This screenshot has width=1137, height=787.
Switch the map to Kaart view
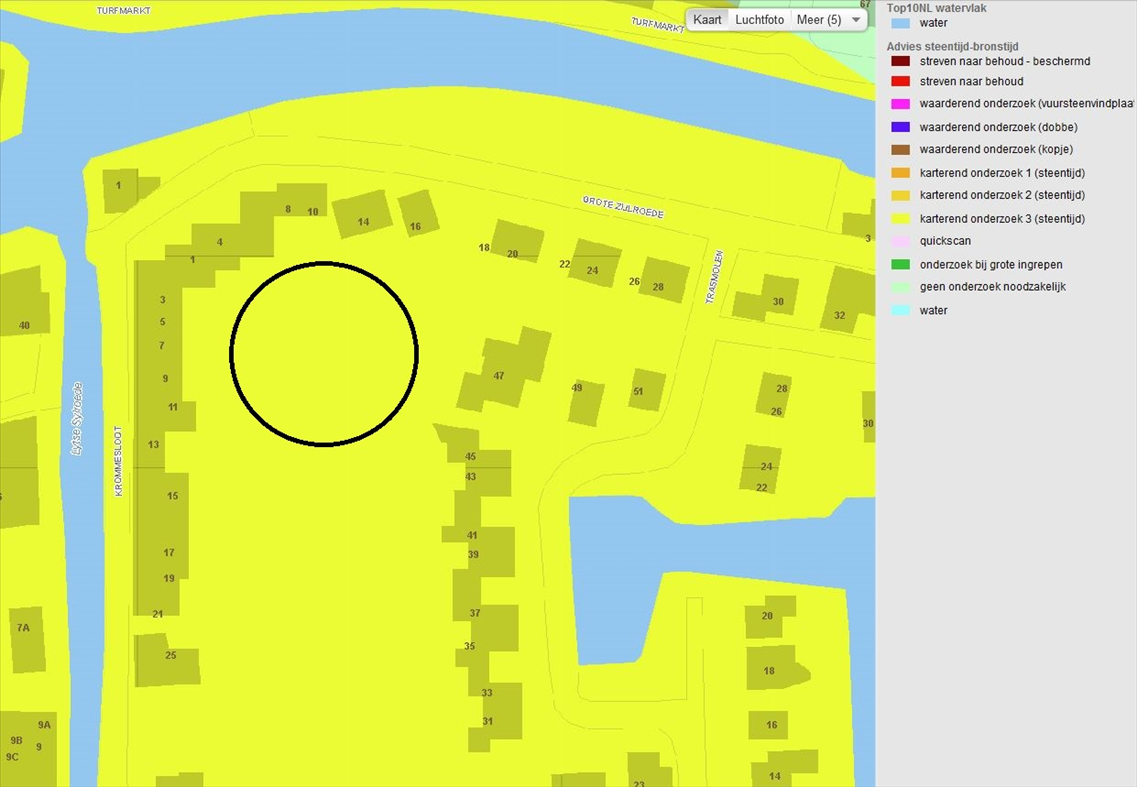707,20
